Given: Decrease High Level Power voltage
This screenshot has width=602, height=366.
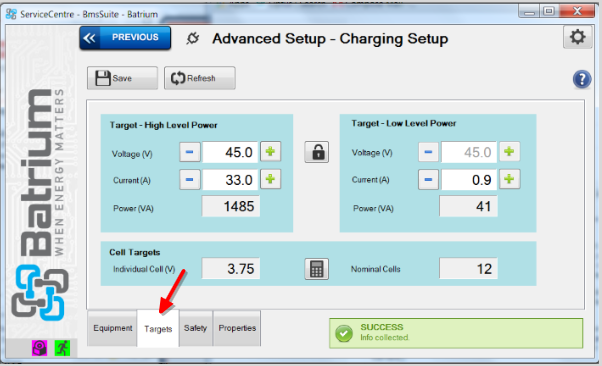Looking at the screenshot, I should tap(190, 152).
